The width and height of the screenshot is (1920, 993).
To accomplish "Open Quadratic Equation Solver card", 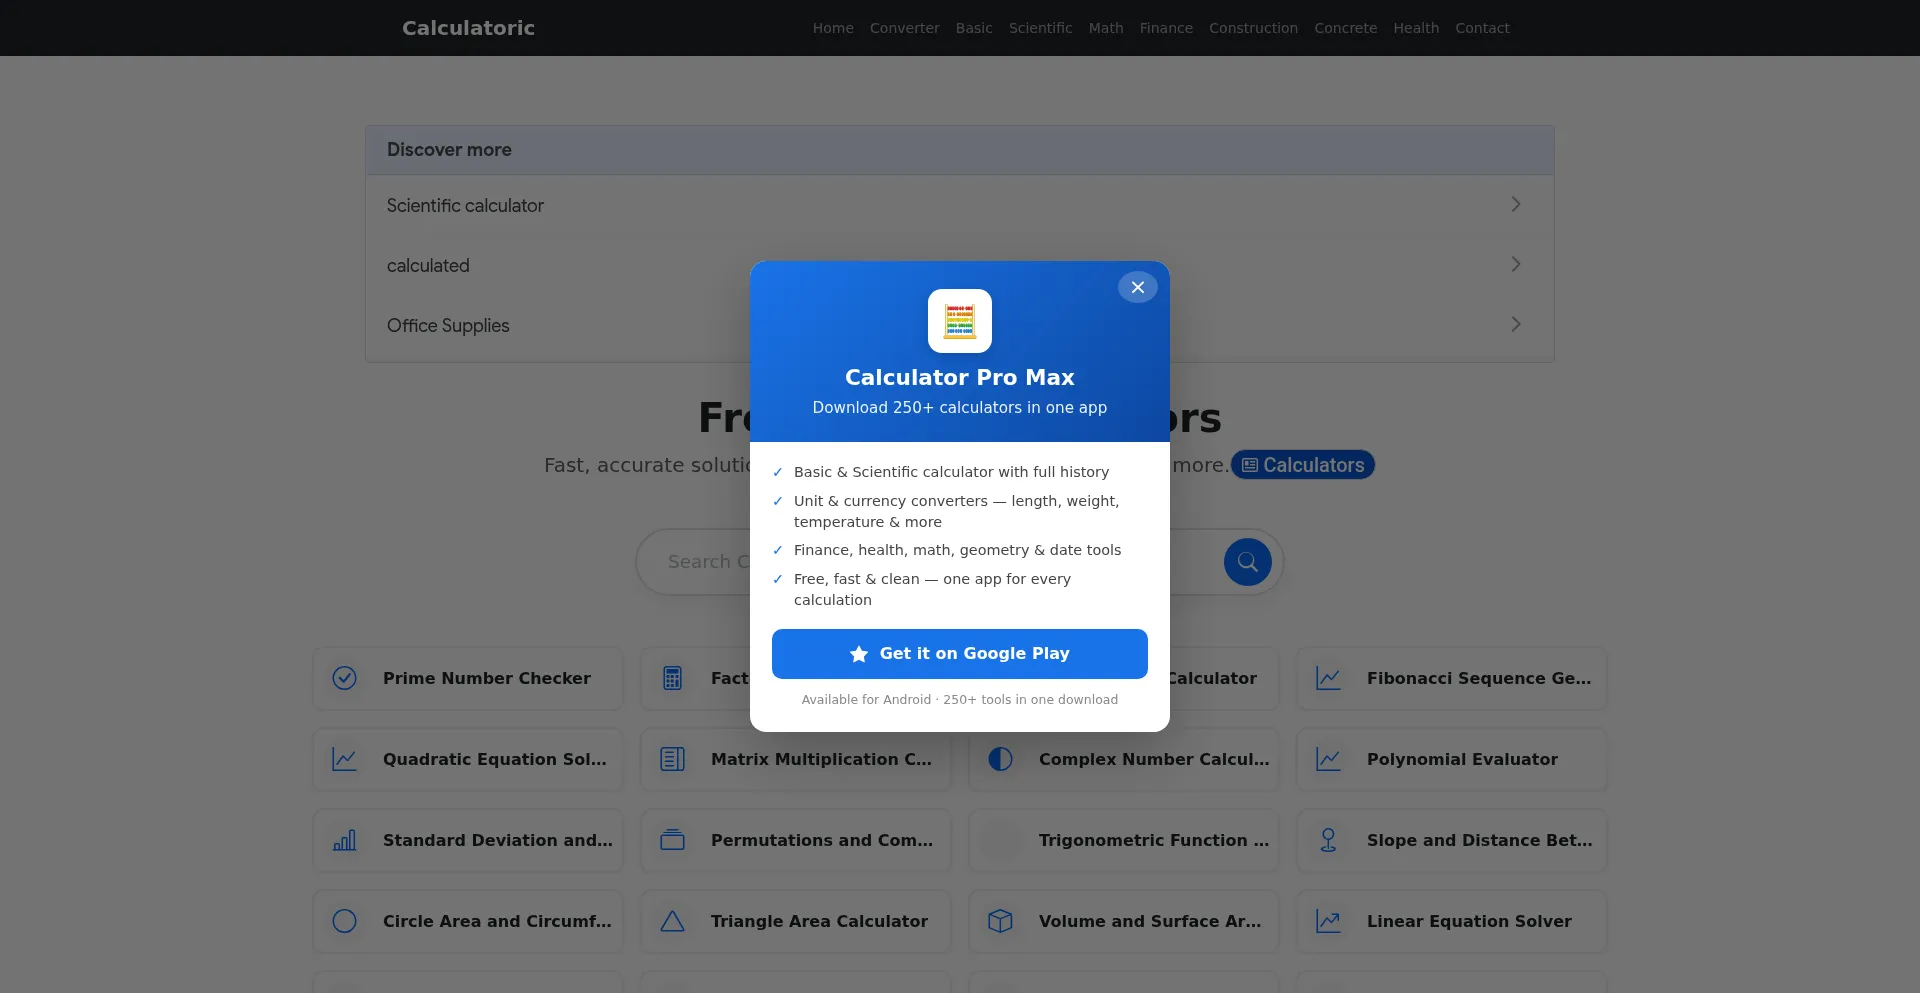I will [468, 759].
